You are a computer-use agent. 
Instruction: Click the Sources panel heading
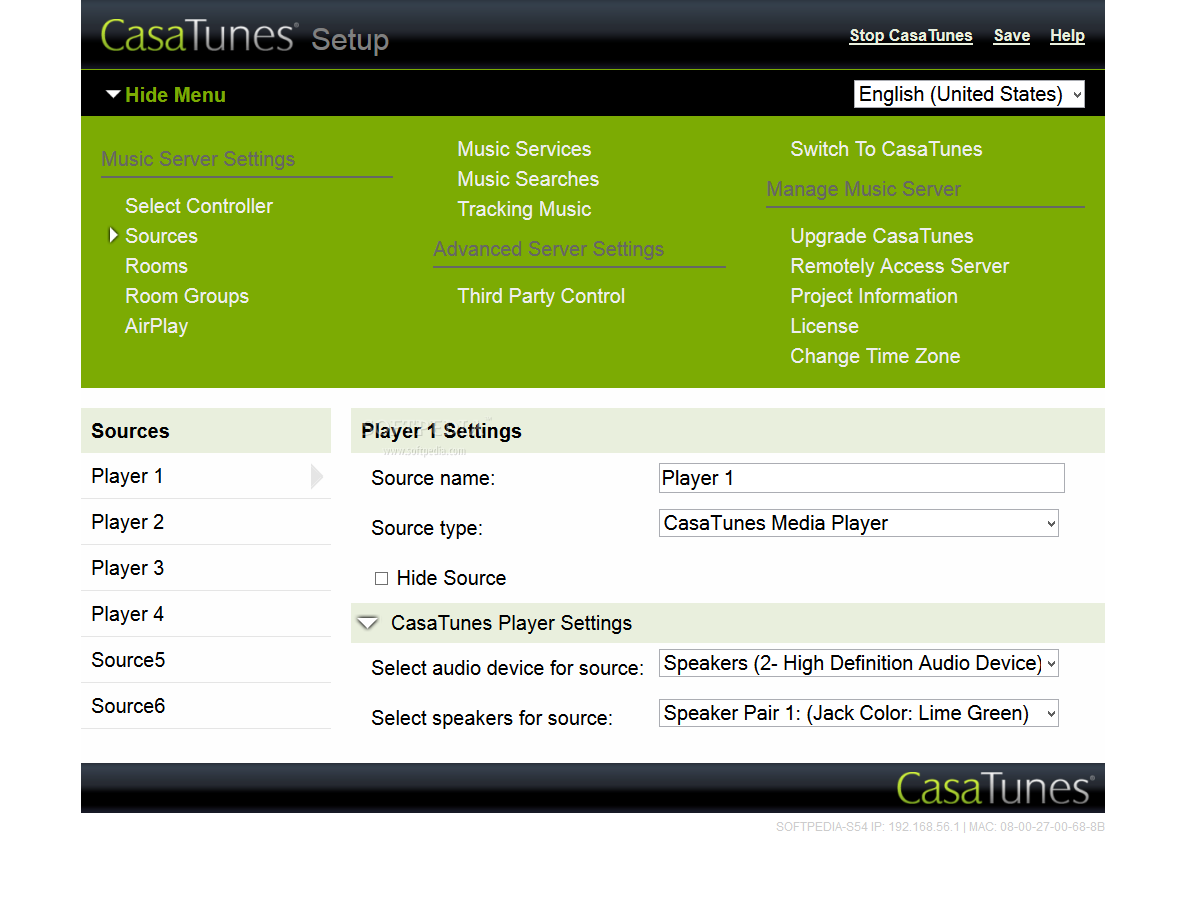tap(130, 431)
